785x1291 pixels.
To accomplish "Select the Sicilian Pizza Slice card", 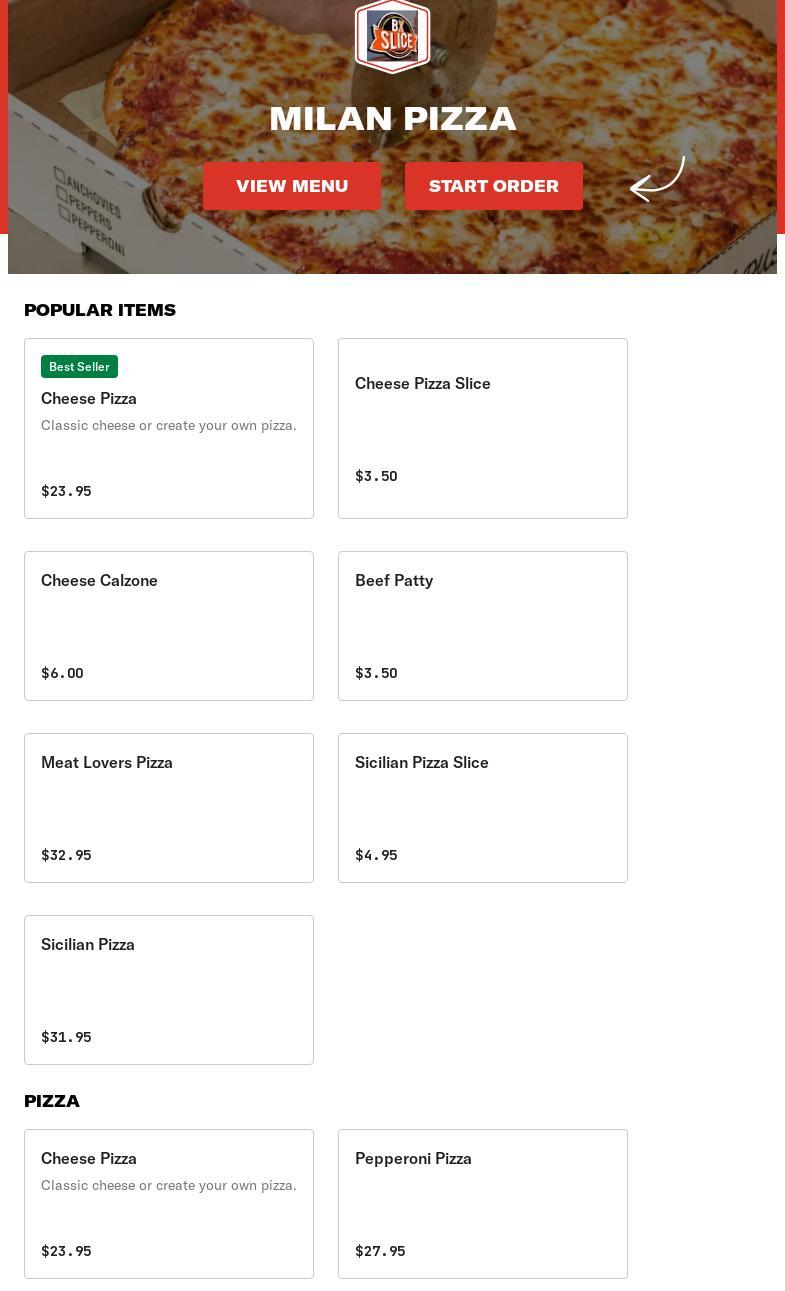I will point(483,808).
